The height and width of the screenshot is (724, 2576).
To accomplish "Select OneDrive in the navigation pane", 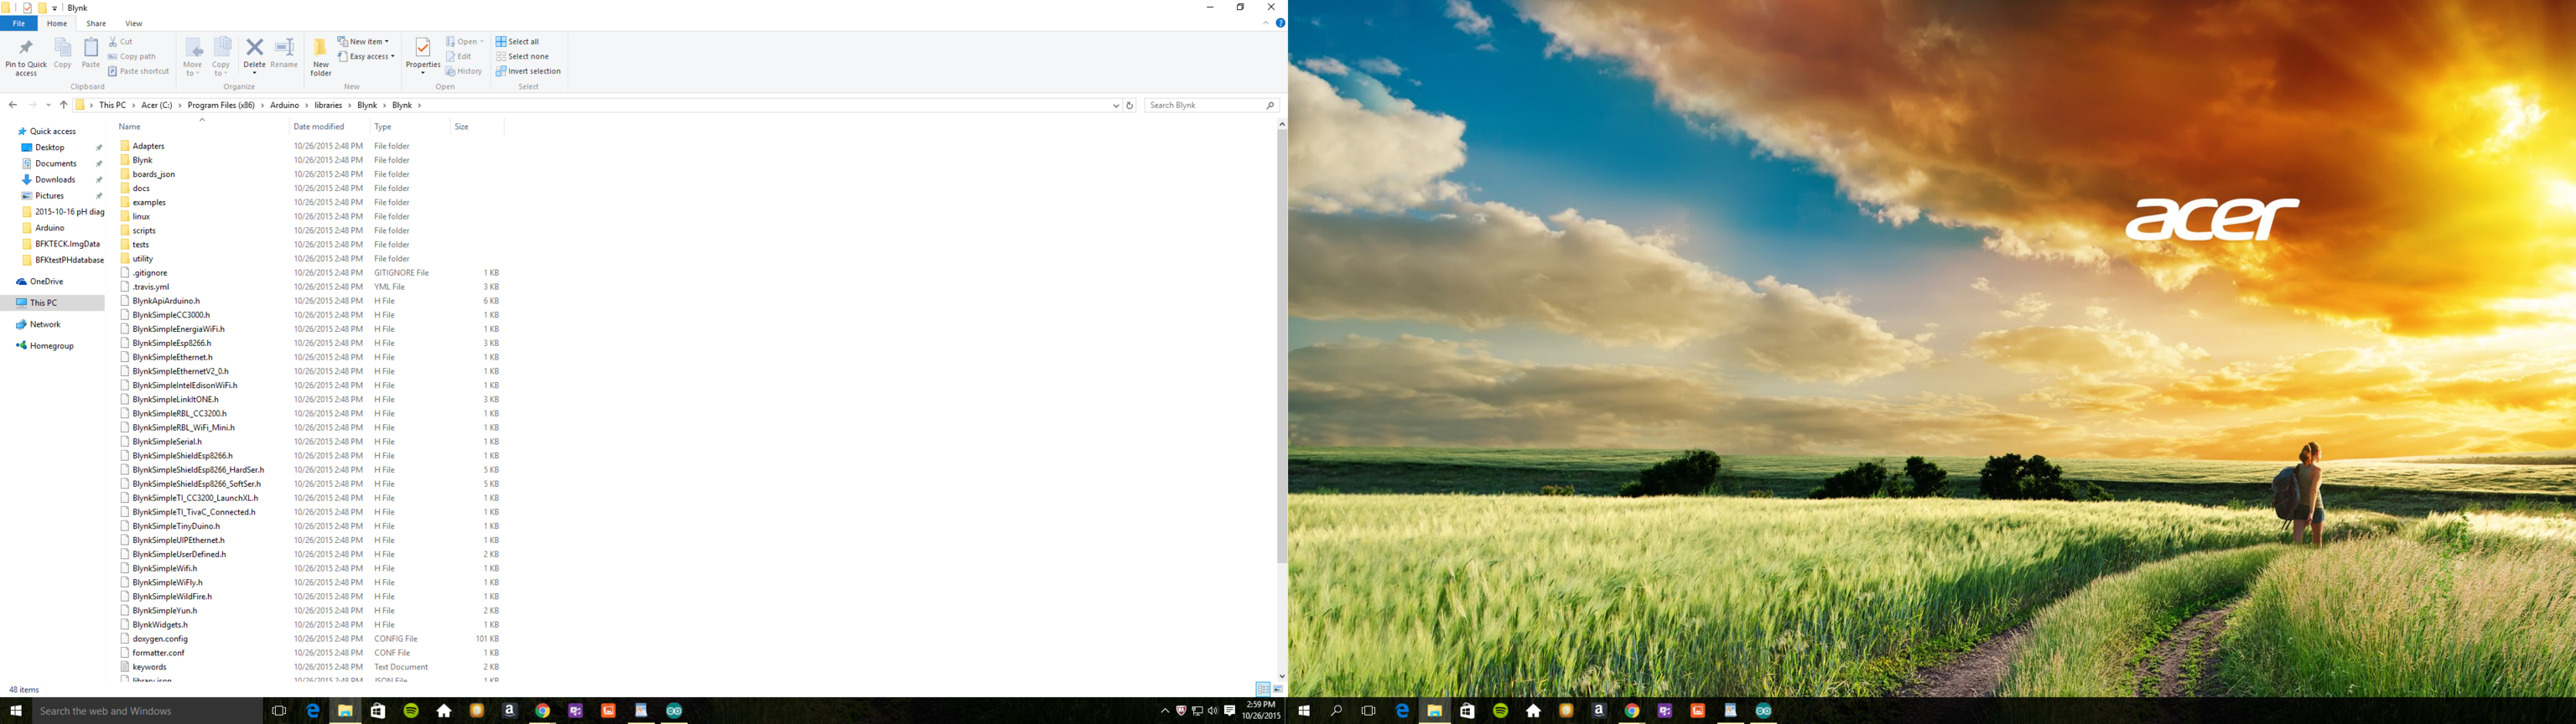I will pos(46,282).
